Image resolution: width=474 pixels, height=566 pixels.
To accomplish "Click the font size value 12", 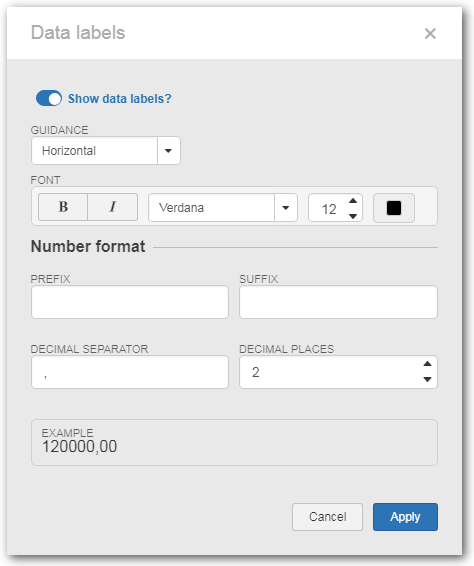I will coord(329,209).
